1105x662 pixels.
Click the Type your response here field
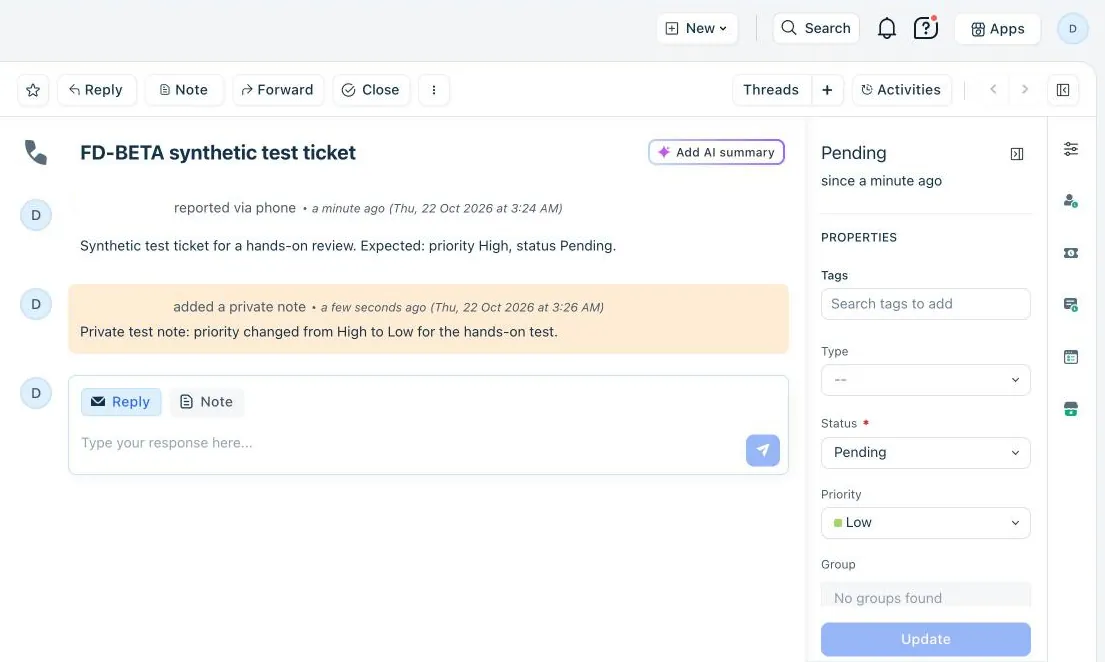(x=409, y=443)
